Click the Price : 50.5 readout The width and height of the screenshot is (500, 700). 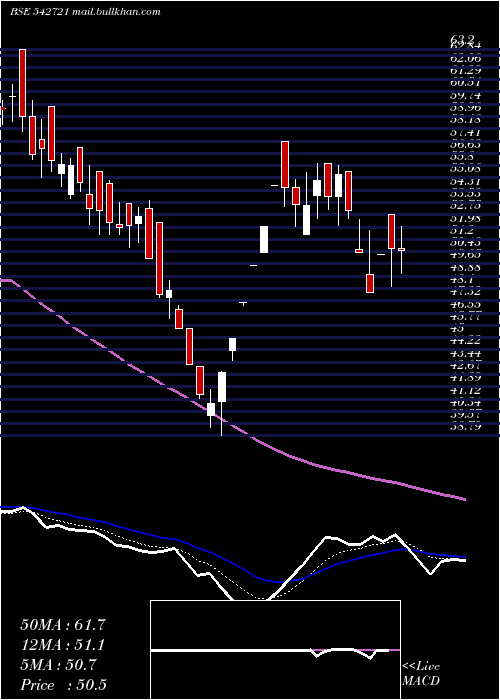63,685
